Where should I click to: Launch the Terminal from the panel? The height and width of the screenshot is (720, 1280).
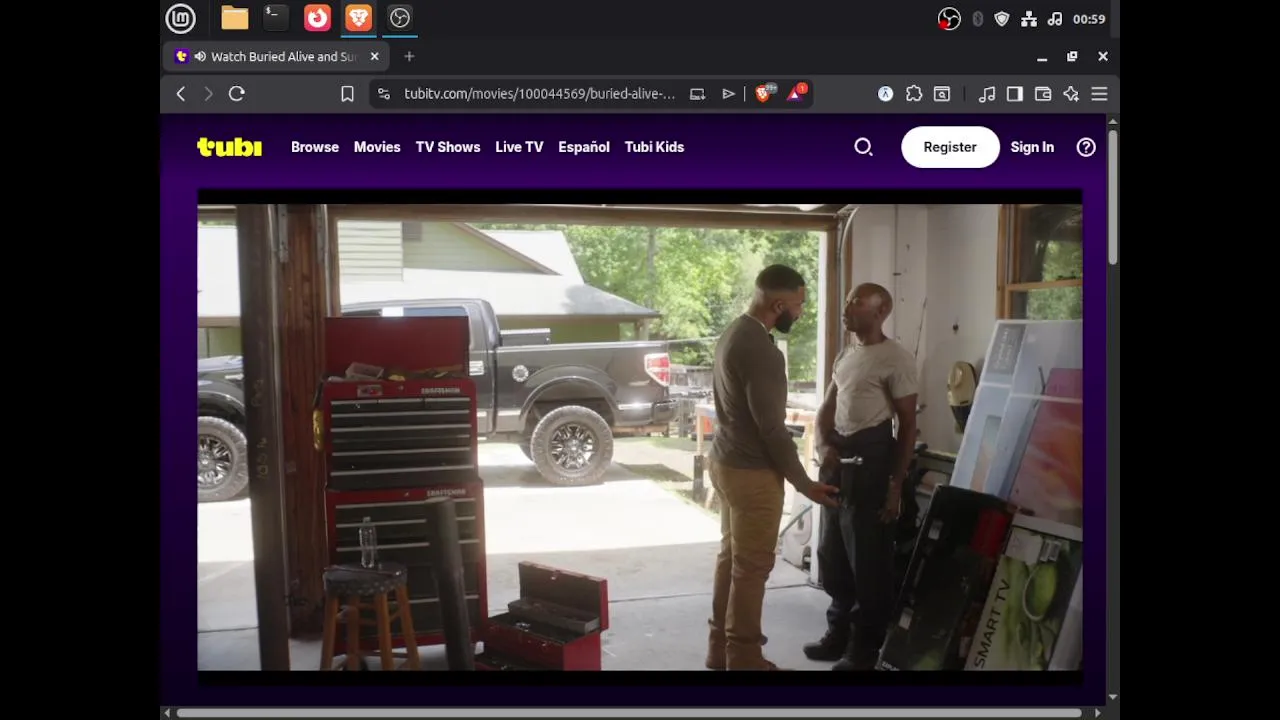coord(275,17)
